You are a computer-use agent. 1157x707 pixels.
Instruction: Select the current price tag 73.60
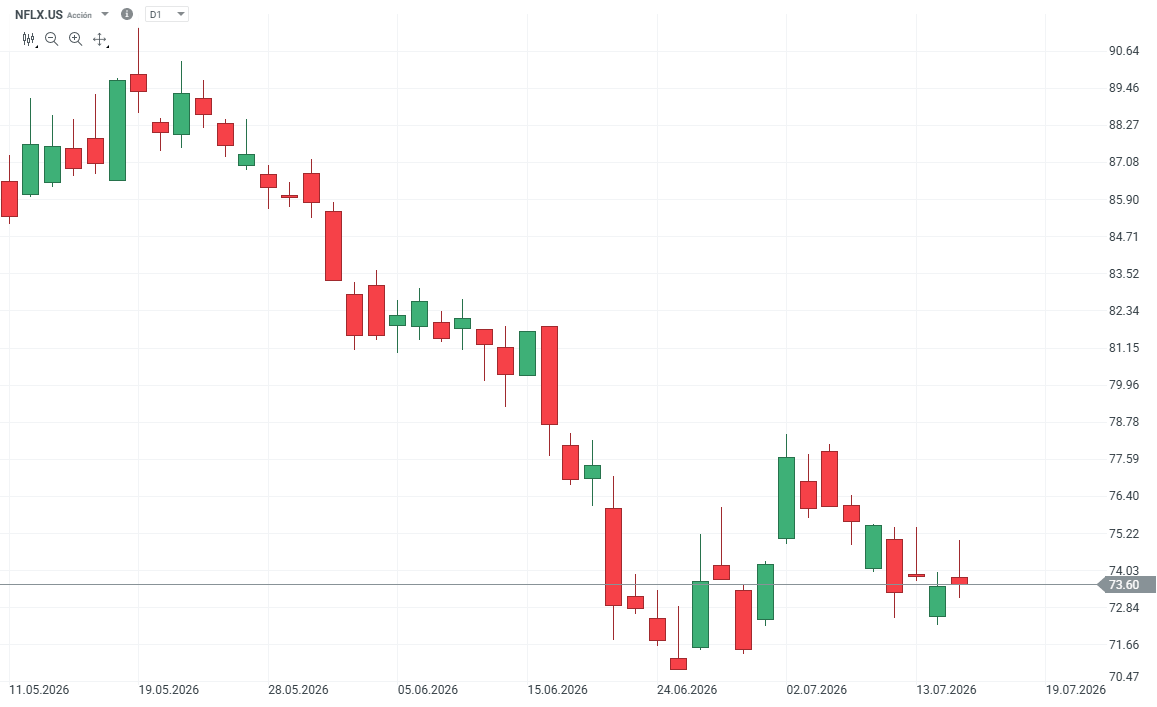1127,584
